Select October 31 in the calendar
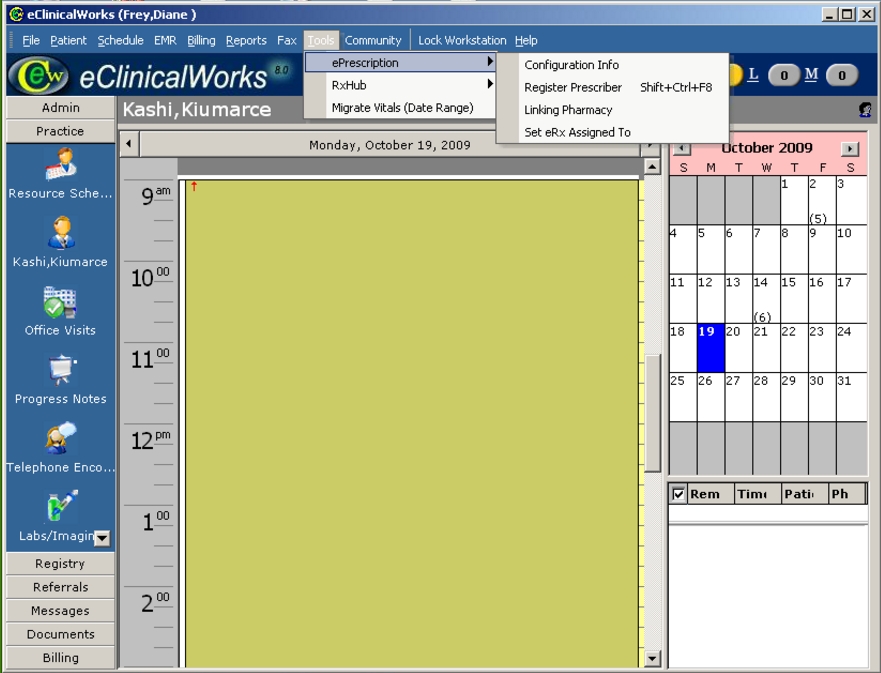 tap(851, 397)
